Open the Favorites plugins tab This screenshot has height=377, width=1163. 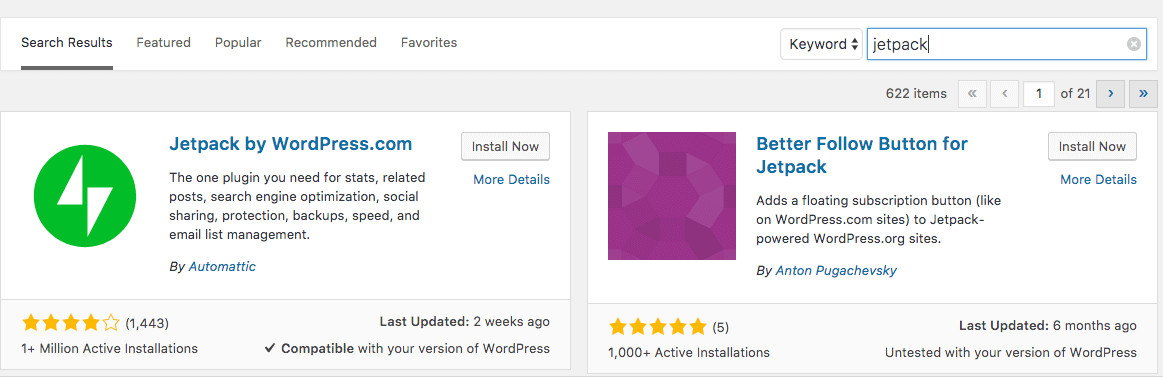point(429,42)
